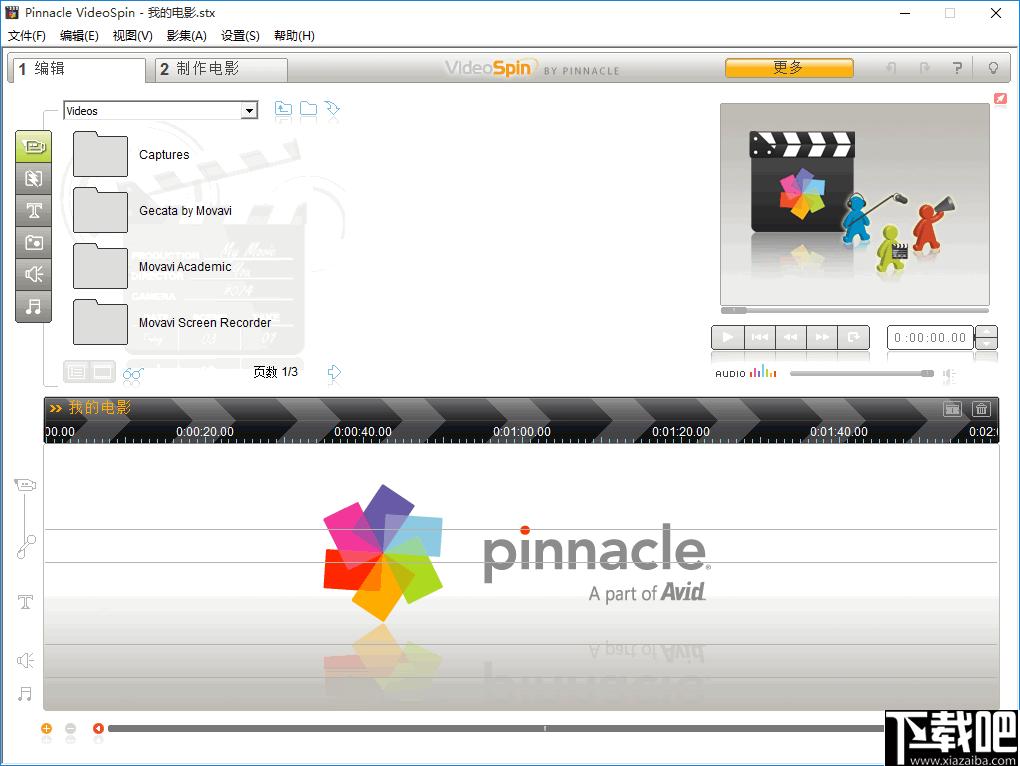Open the 视图(V) menu

click(133, 36)
